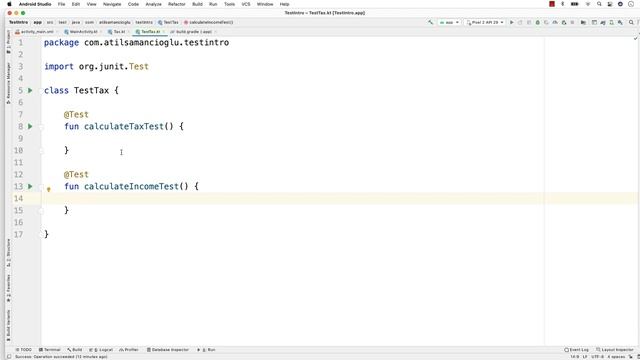This screenshot has height=360, width=640.
Task: Click the 4 spaces indent setting
Action: [616, 357]
